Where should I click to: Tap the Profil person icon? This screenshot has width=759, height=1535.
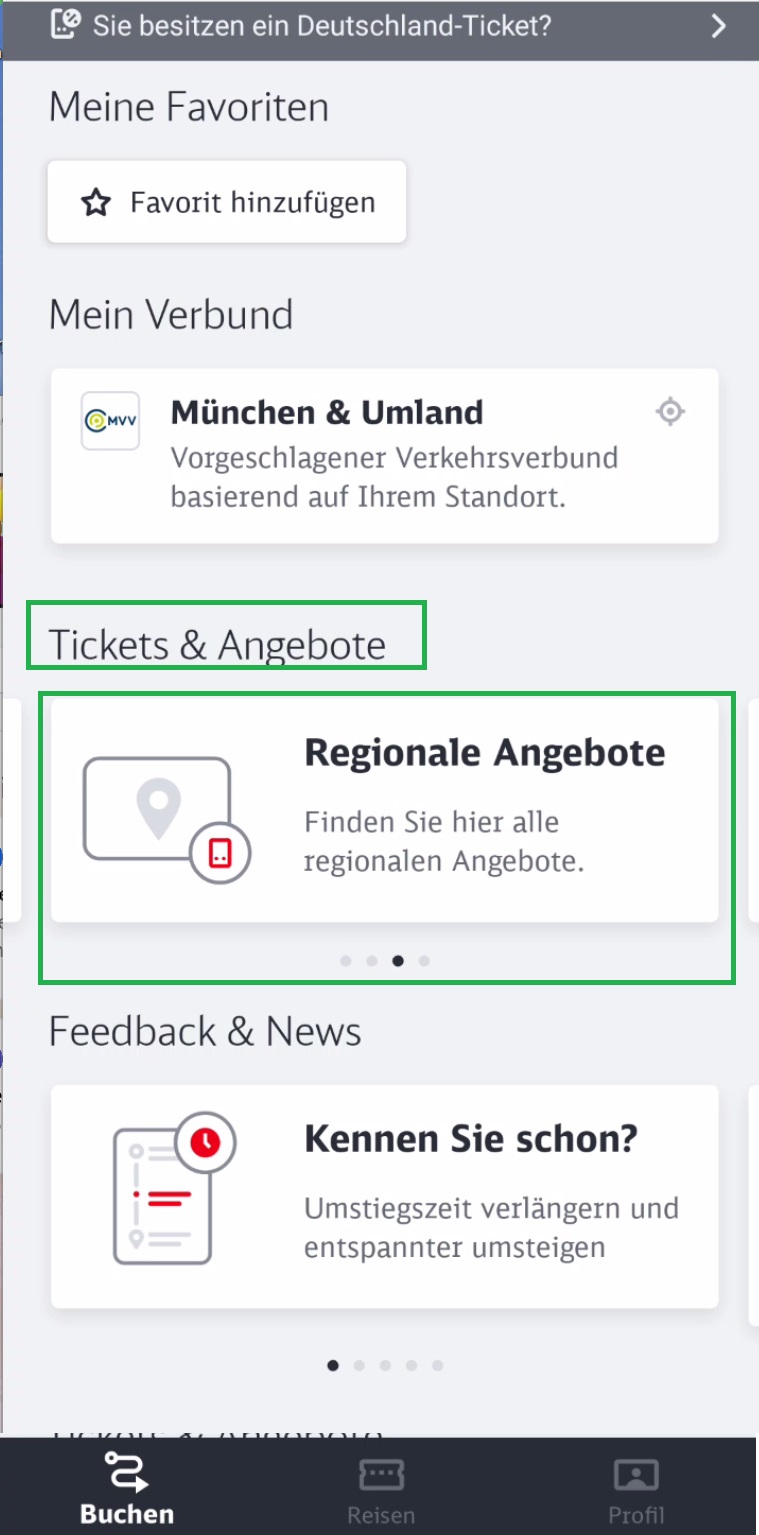(636, 1476)
